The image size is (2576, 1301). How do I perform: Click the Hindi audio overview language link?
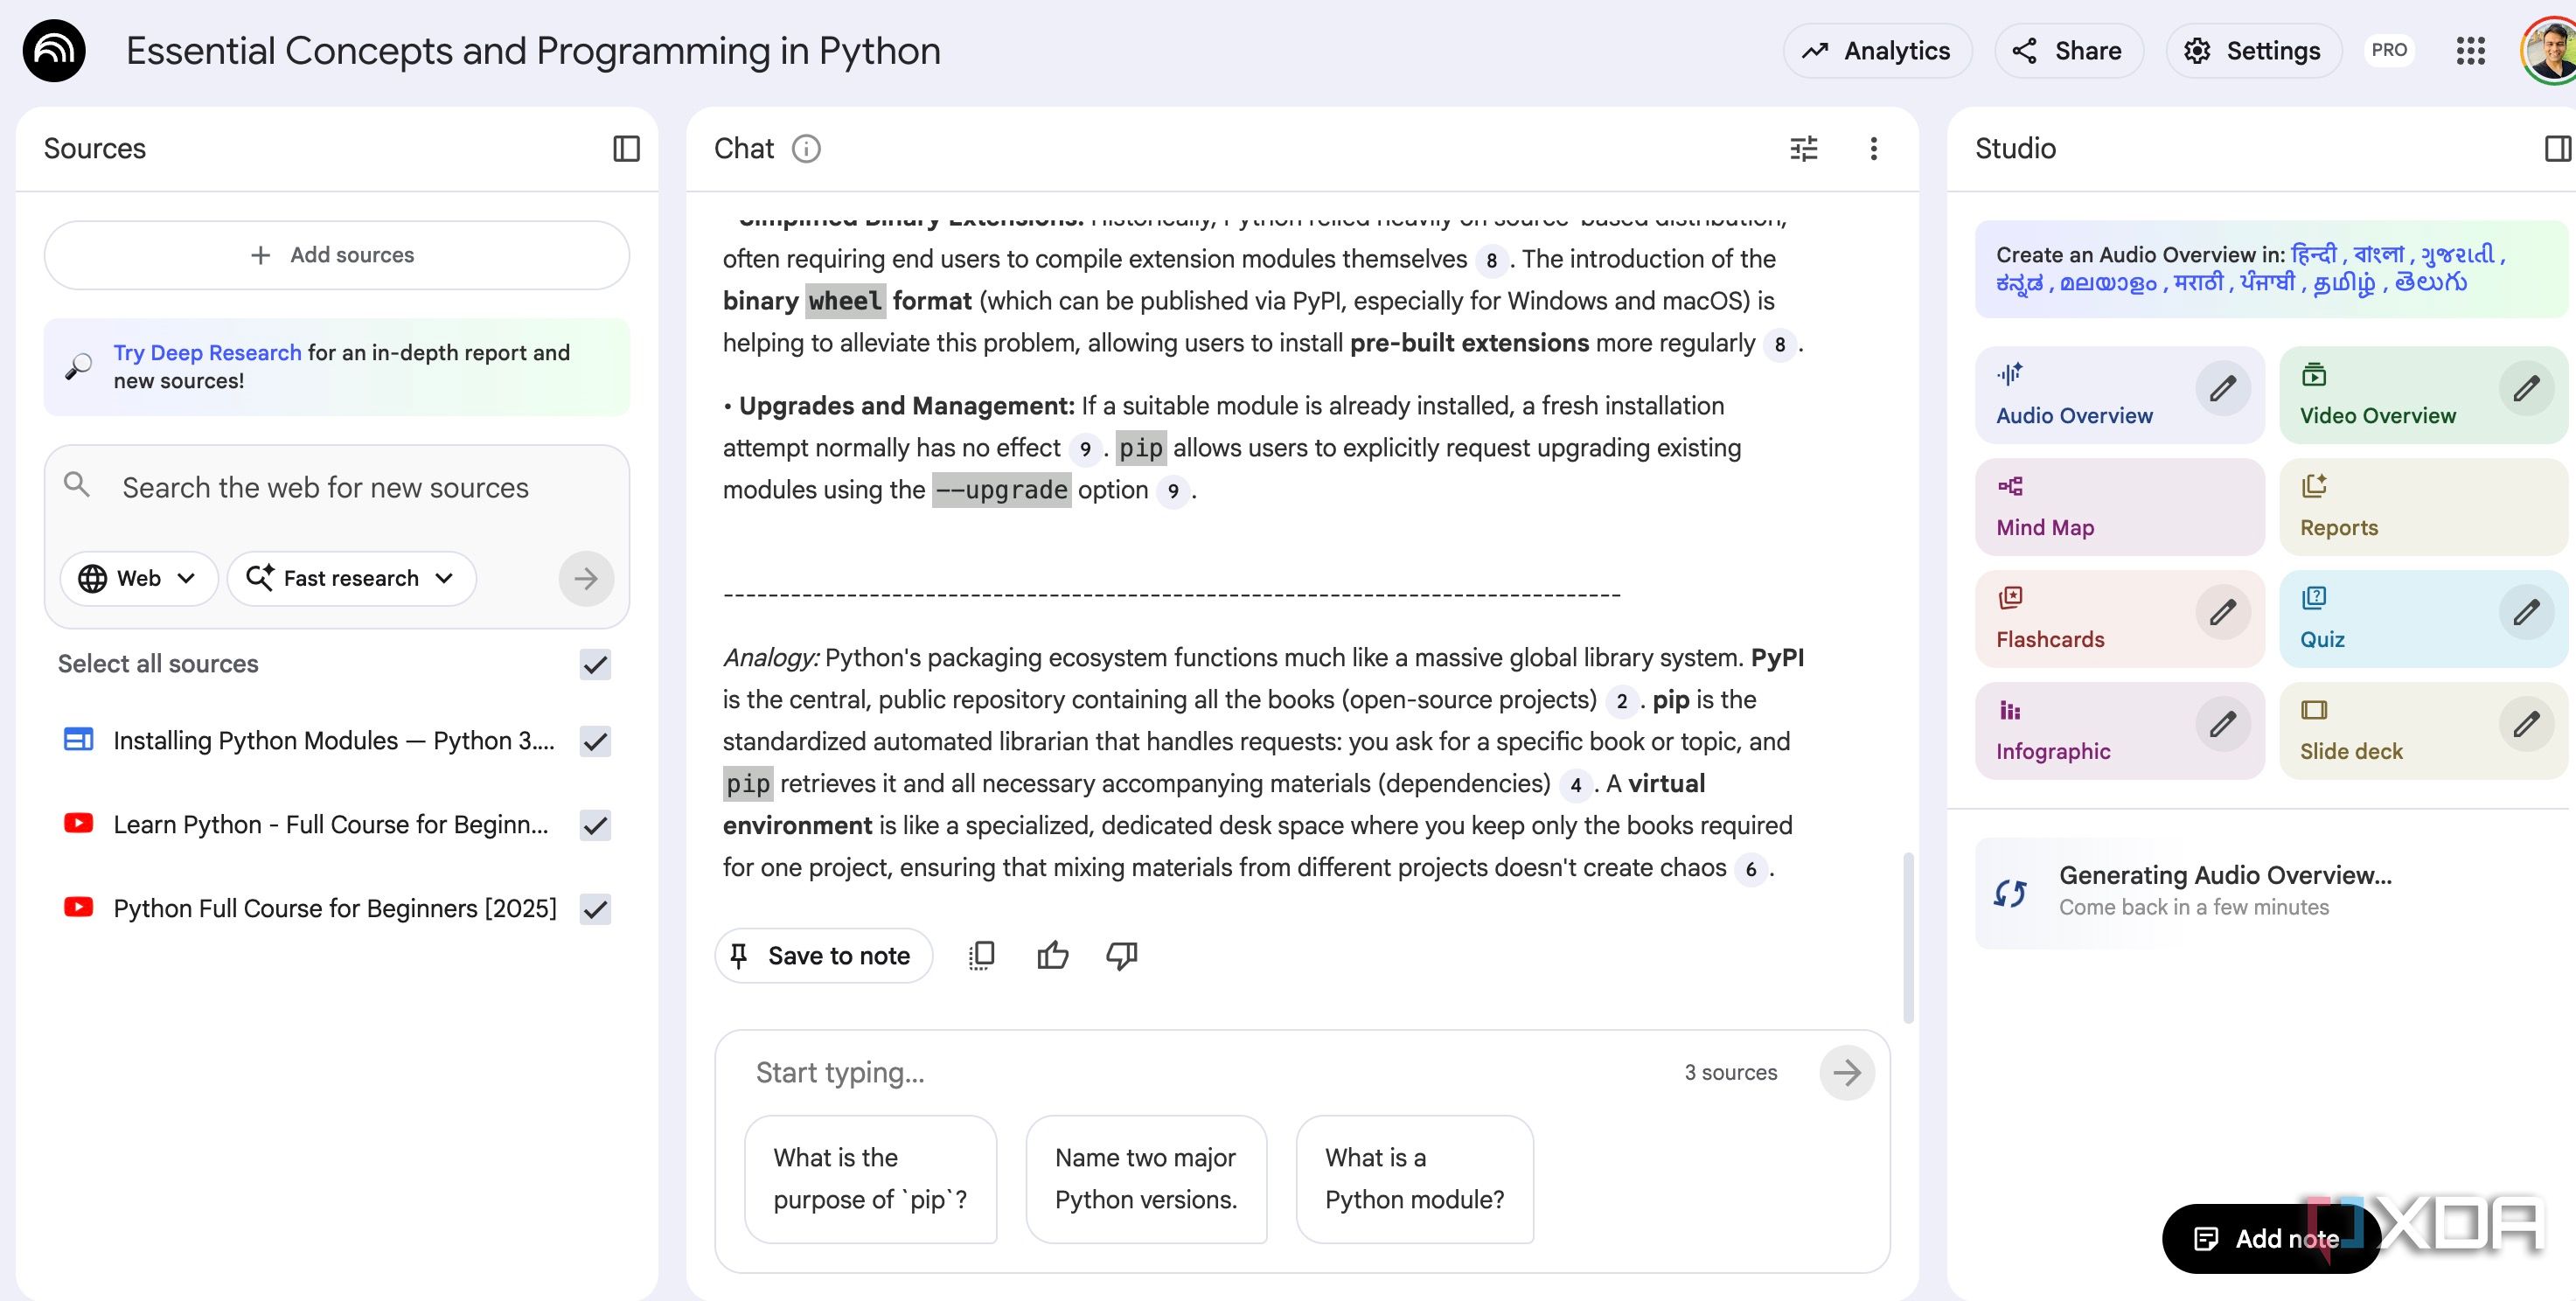2313,254
